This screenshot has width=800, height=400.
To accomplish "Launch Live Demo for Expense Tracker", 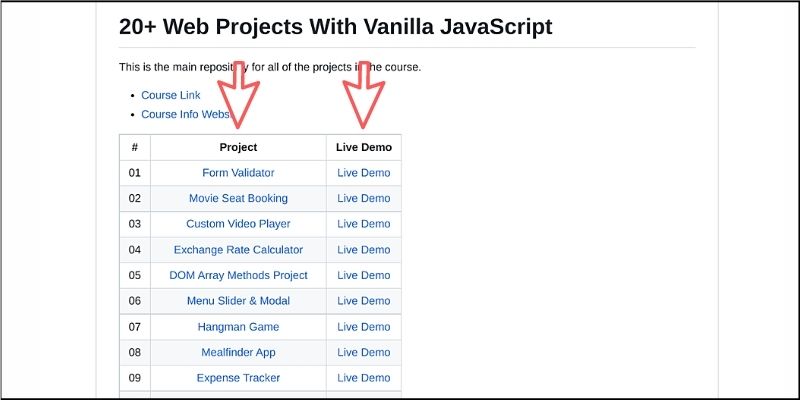I will tap(364, 378).
